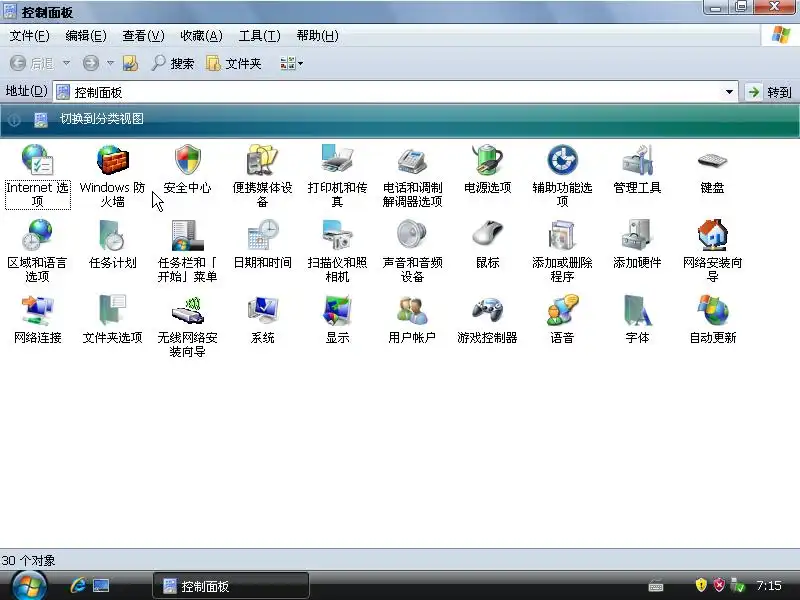
Task: Open 管理工具 icon
Action: coord(637,159)
